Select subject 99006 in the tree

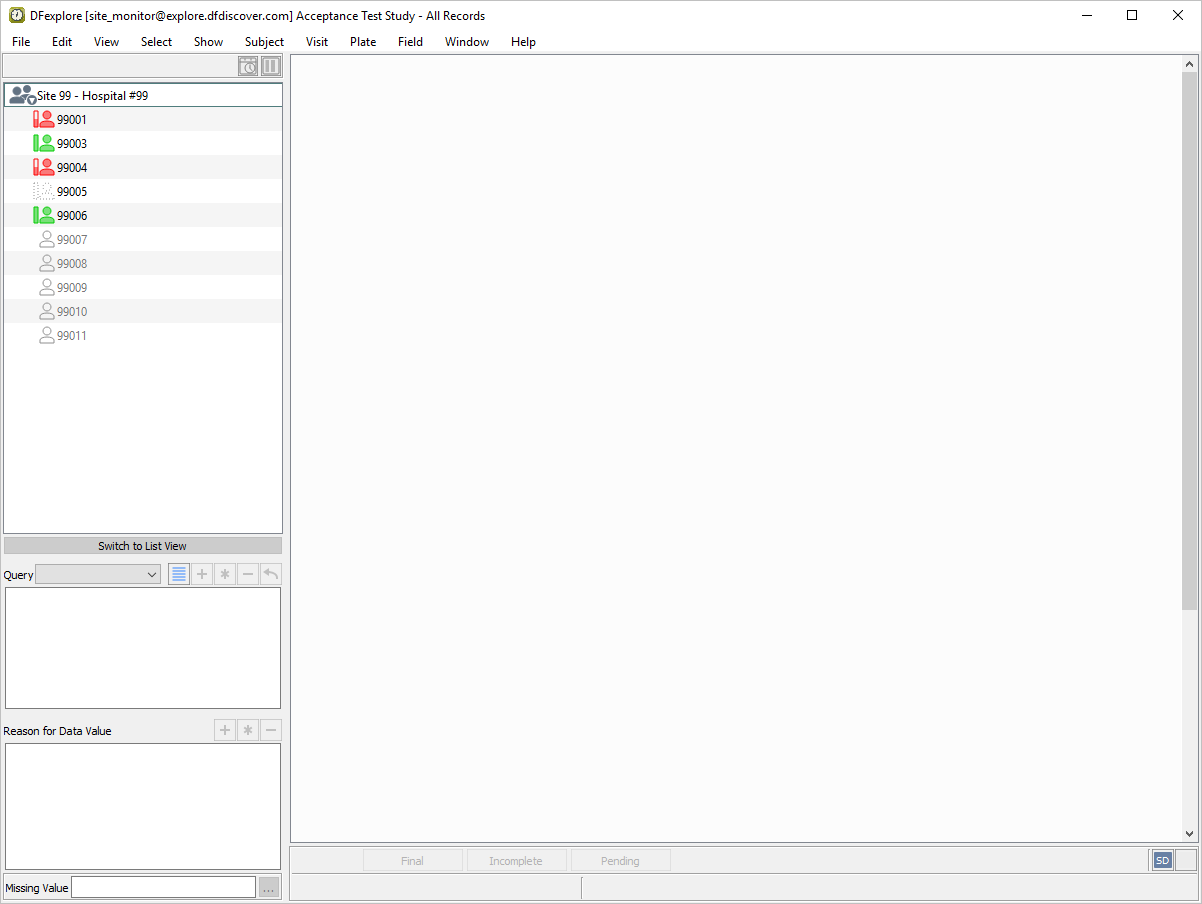click(72, 216)
